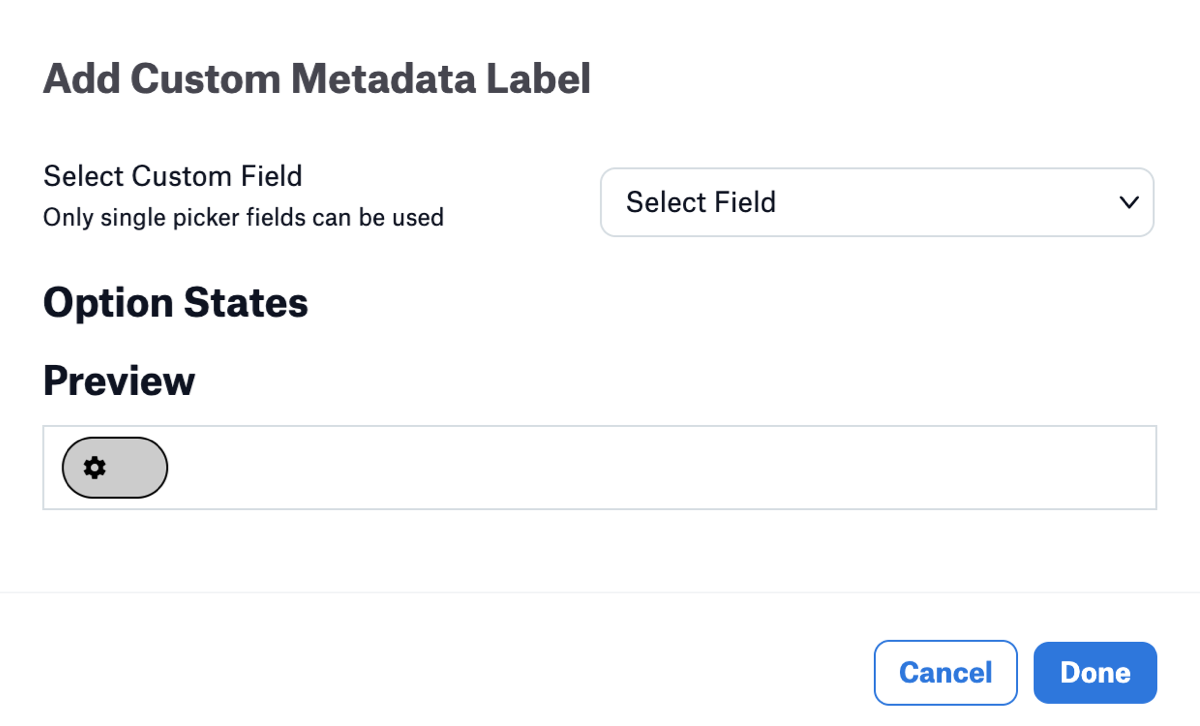Click the empty area of the Preview box
The image size is (1200, 726).
coord(660,468)
